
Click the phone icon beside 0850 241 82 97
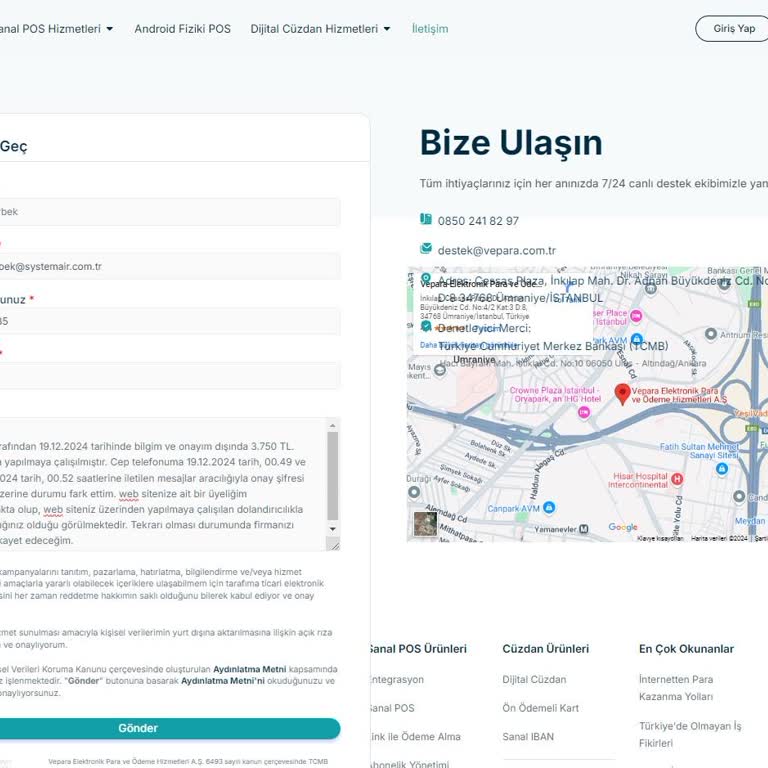point(426,218)
